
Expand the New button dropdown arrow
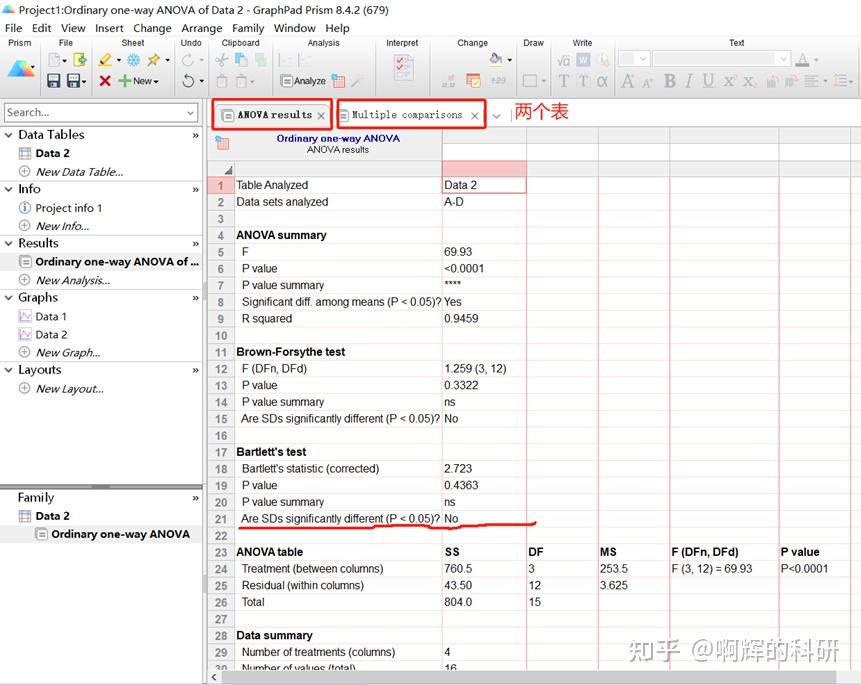click(x=158, y=81)
